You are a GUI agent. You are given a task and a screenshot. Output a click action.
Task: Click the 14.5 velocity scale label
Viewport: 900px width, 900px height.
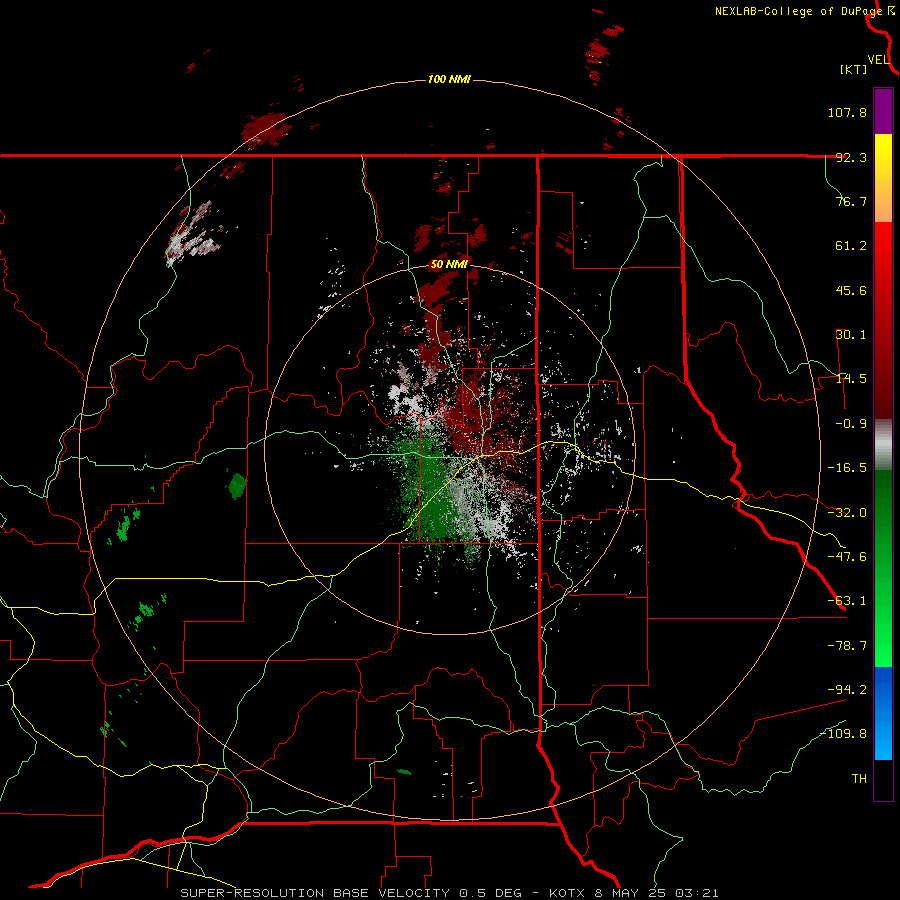coord(851,379)
